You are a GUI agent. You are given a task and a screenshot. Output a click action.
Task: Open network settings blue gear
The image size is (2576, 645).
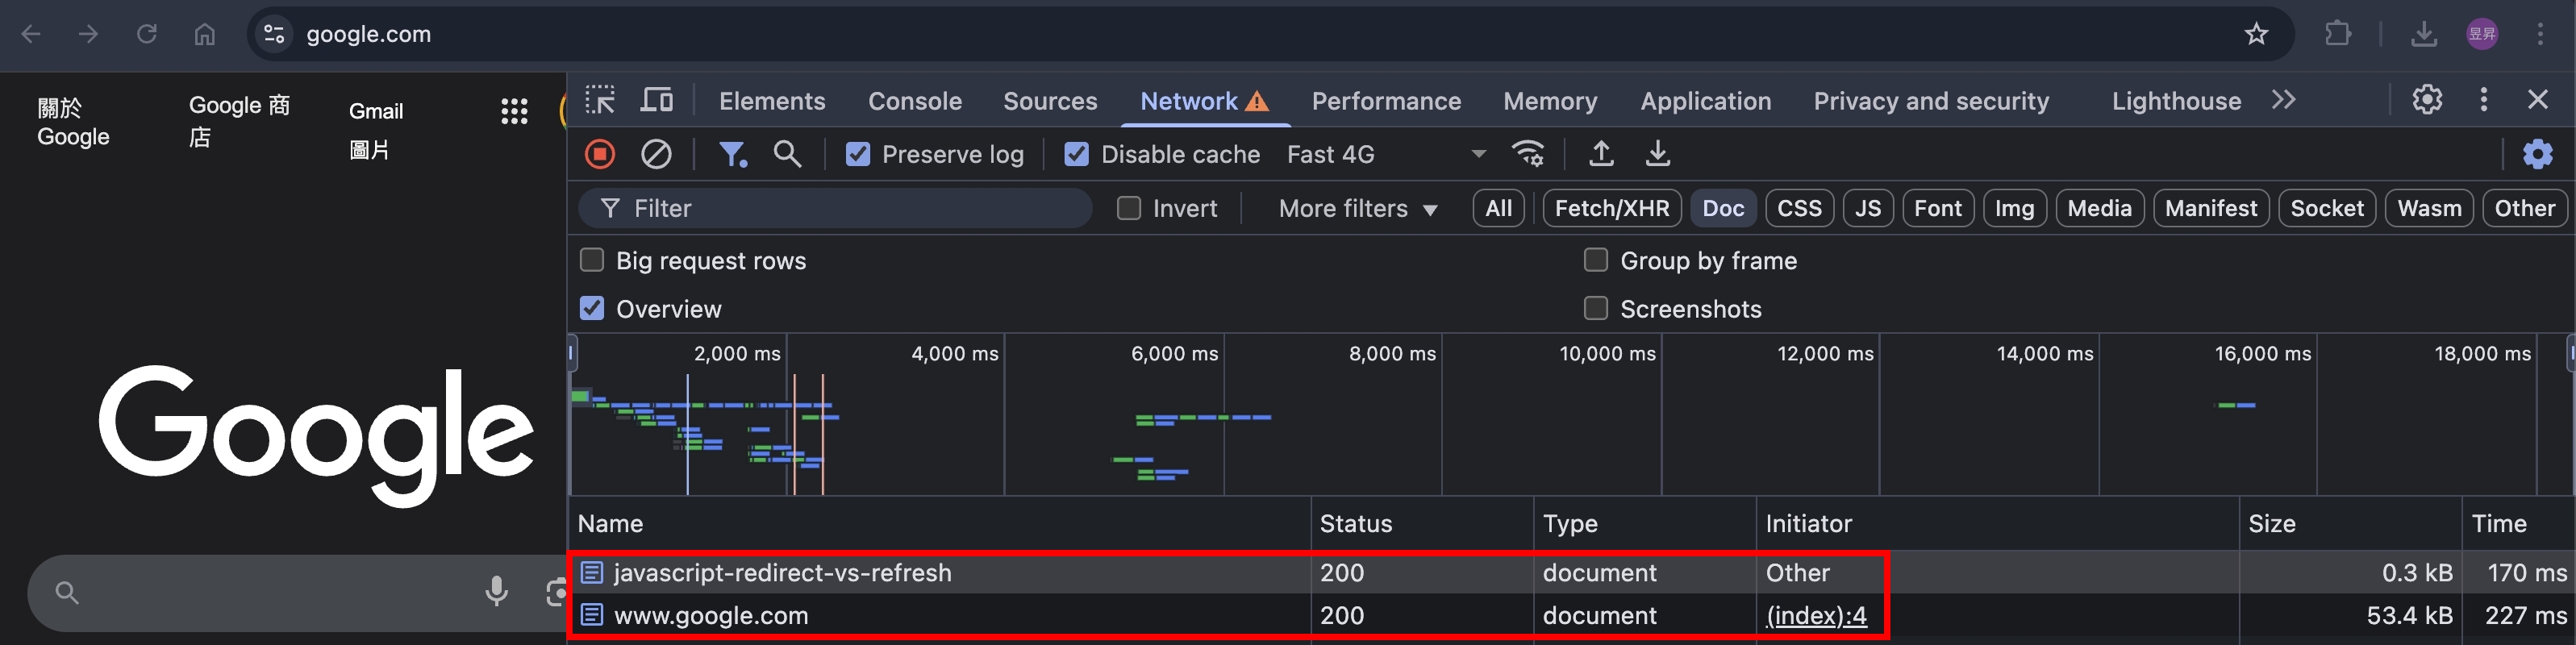[2538, 154]
